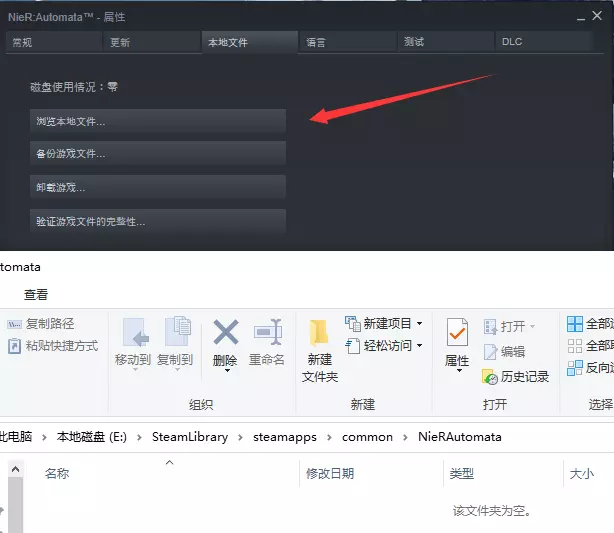Close the NieR:Automata properties window

[x=597, y=16]
